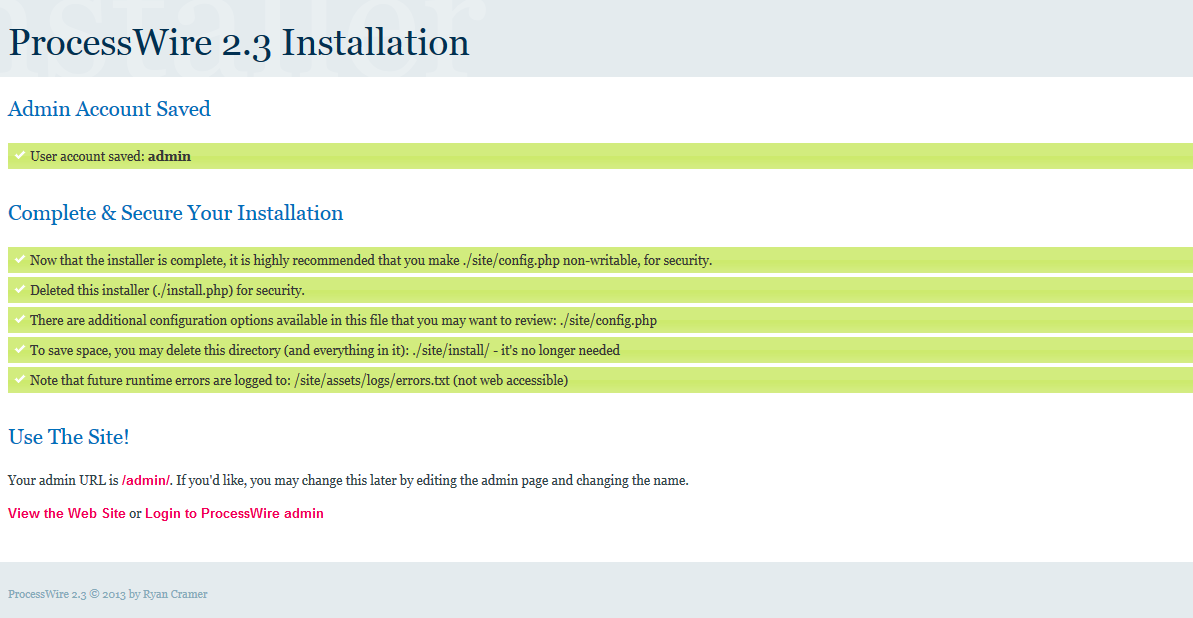
Task: Click the ProcessWire 2.3 Installation title
Action: click(x=239, y=43)
